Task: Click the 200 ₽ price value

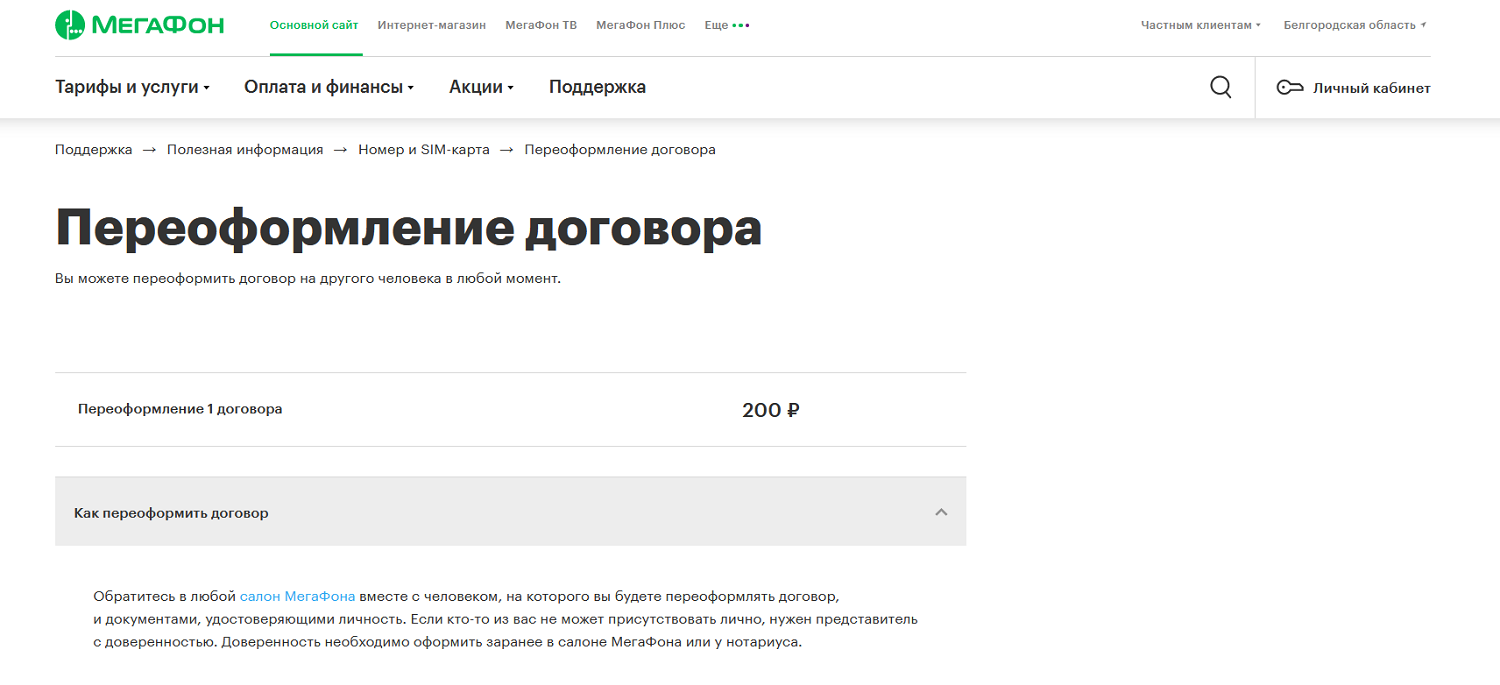Action: pyautogui.click(x=771, y=410)
